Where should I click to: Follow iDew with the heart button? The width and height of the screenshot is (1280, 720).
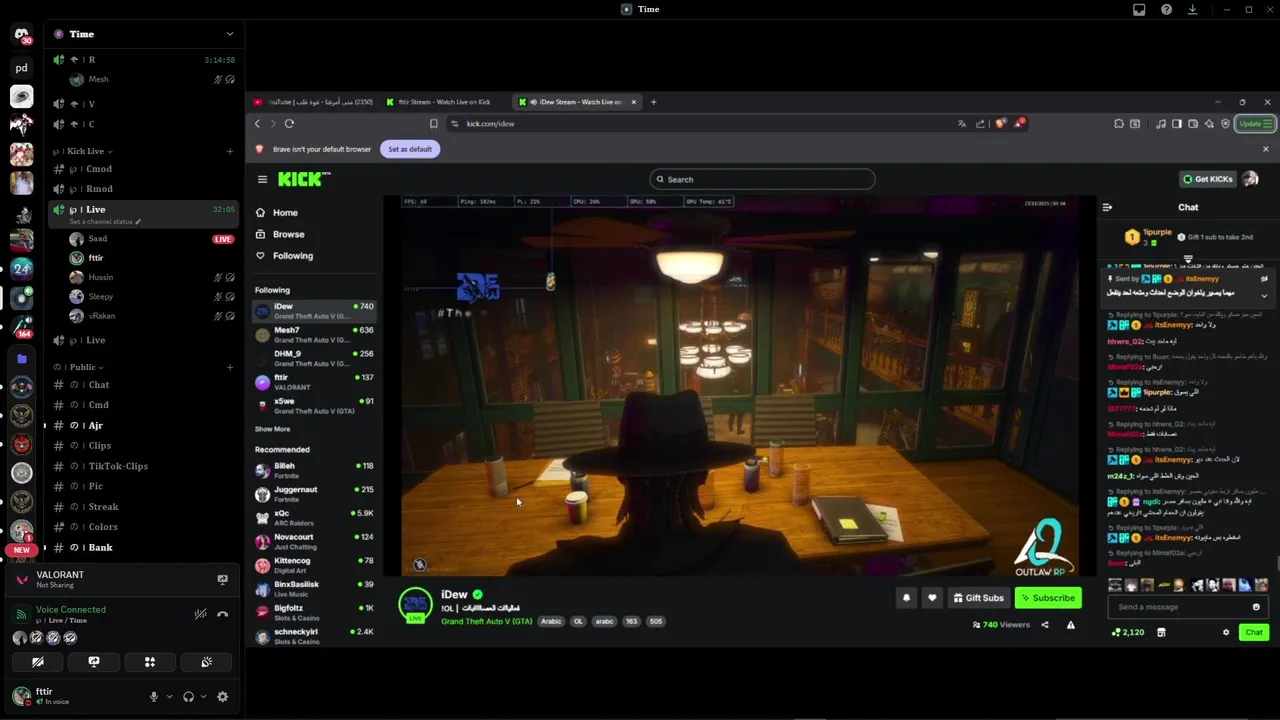[932, 598]
